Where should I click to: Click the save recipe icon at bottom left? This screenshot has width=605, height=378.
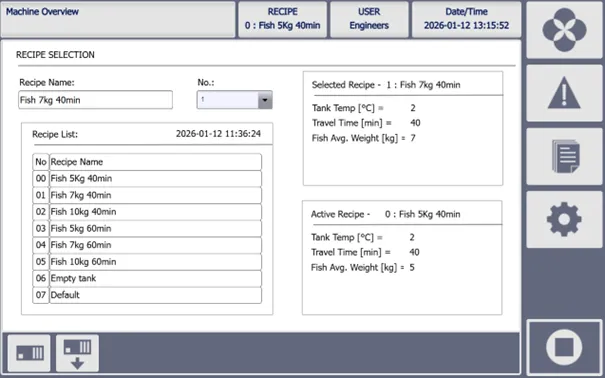29,353
